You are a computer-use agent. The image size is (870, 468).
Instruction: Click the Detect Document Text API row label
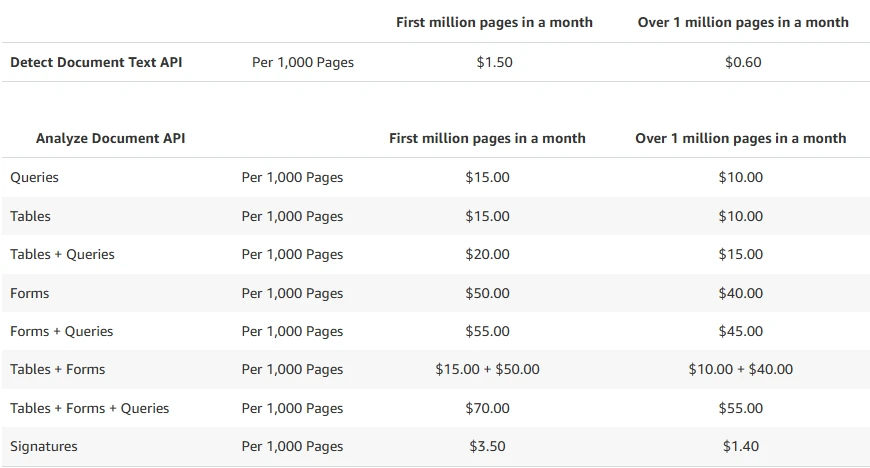point(96,62)
